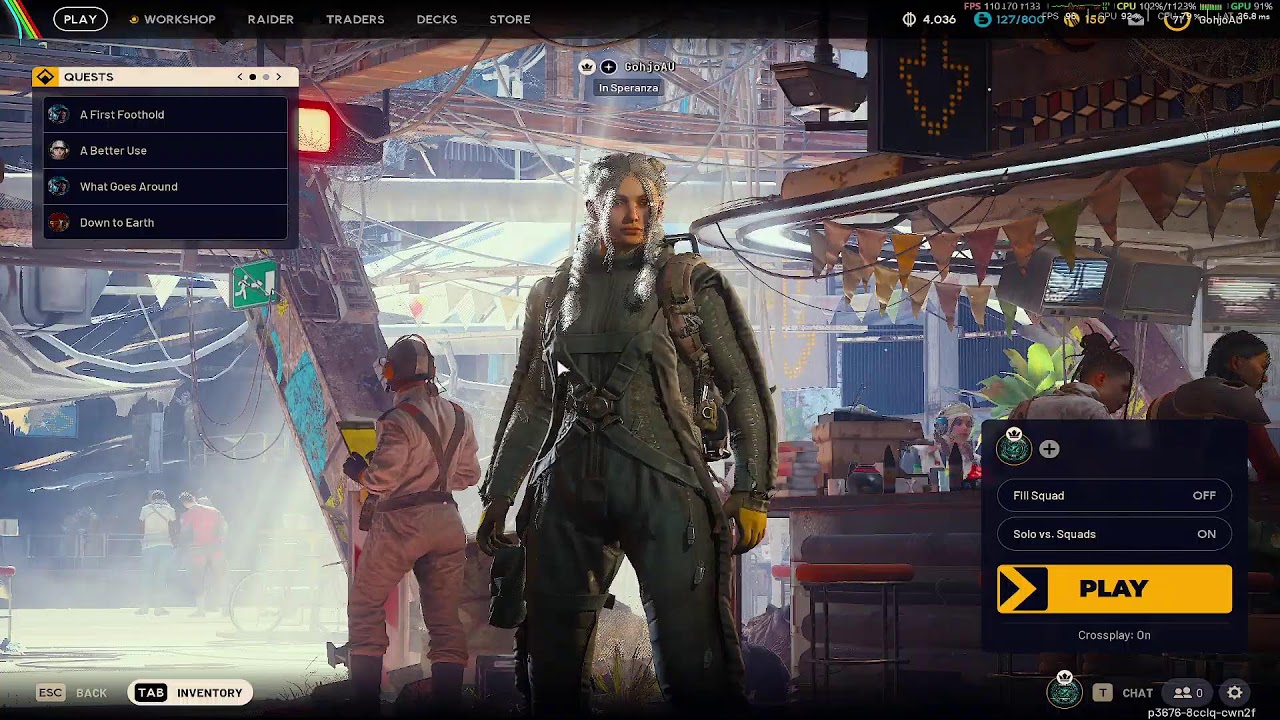Screen dimensions: 1280x720
Task: Open the mail envelope icon
Action: pos(1136,20)
